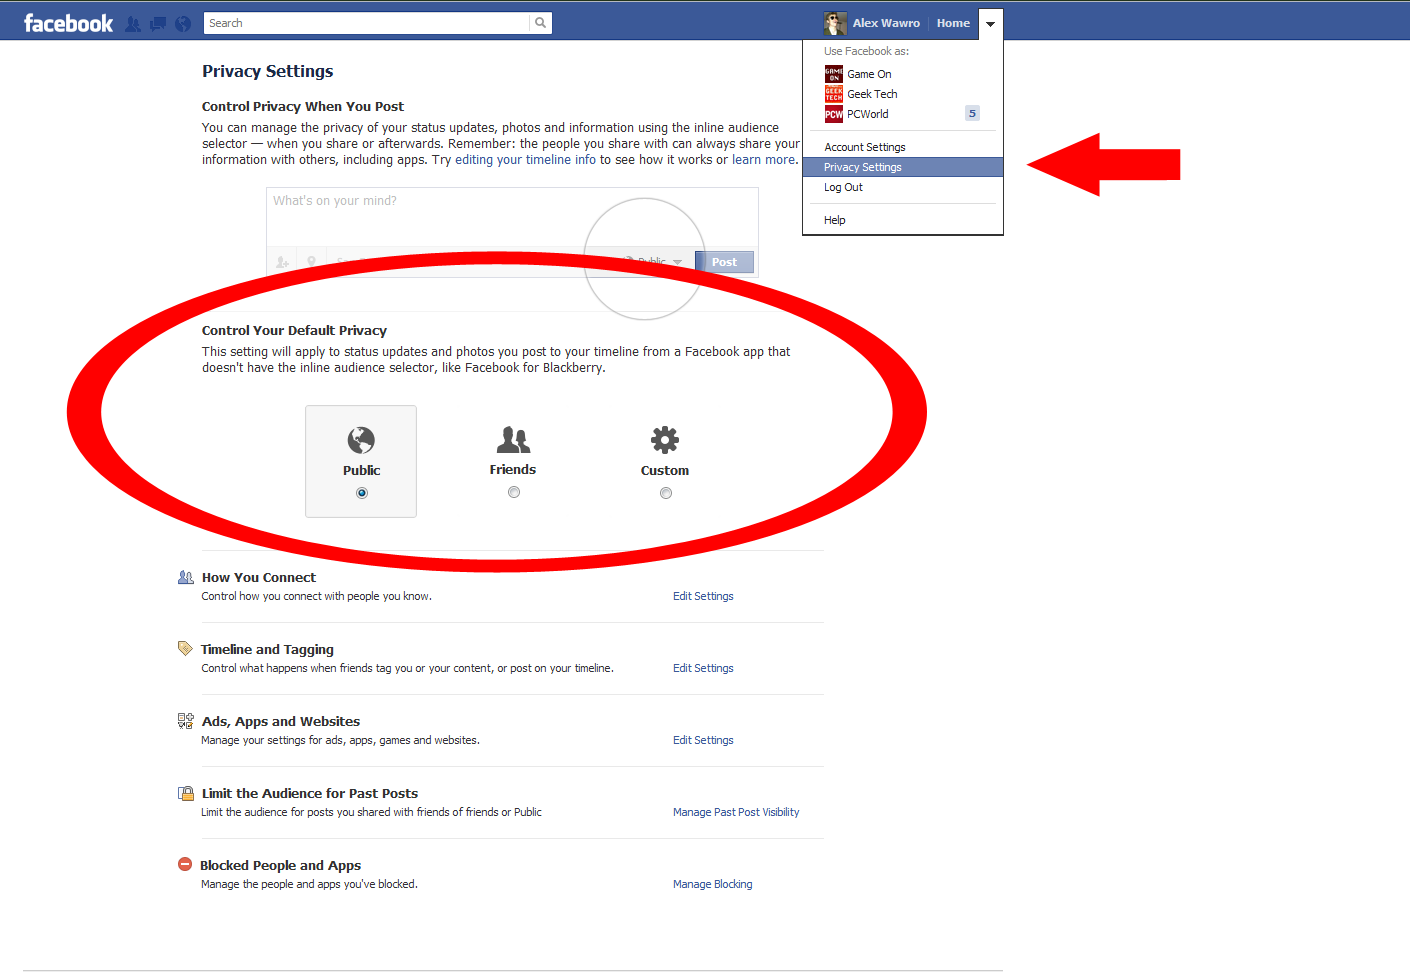
Task: Open messages icon in top bar
Action: click(x=158, y=24)
